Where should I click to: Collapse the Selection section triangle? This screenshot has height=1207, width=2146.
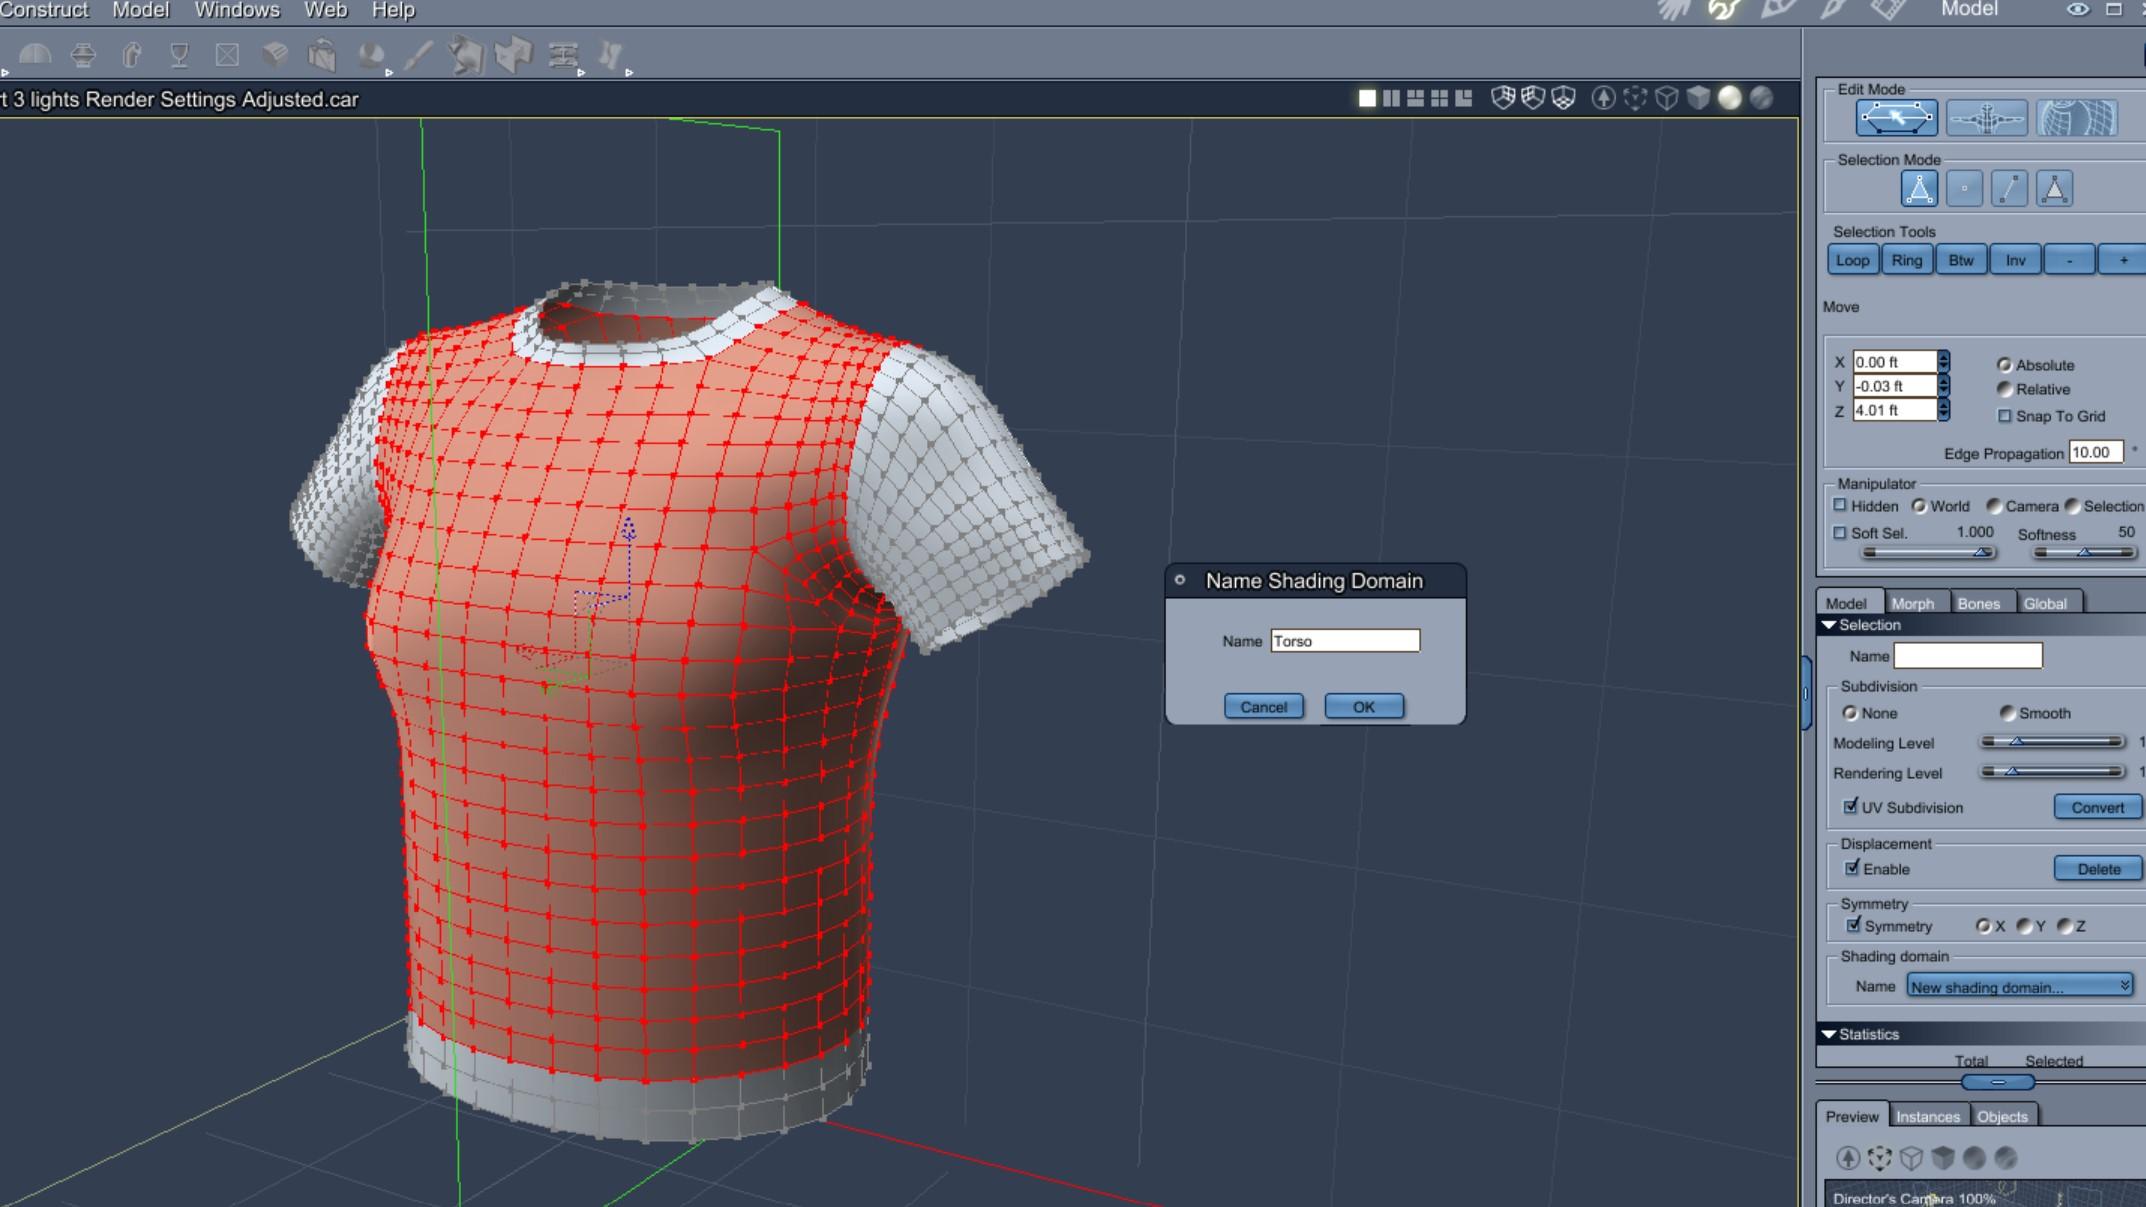pos(1829,625)
